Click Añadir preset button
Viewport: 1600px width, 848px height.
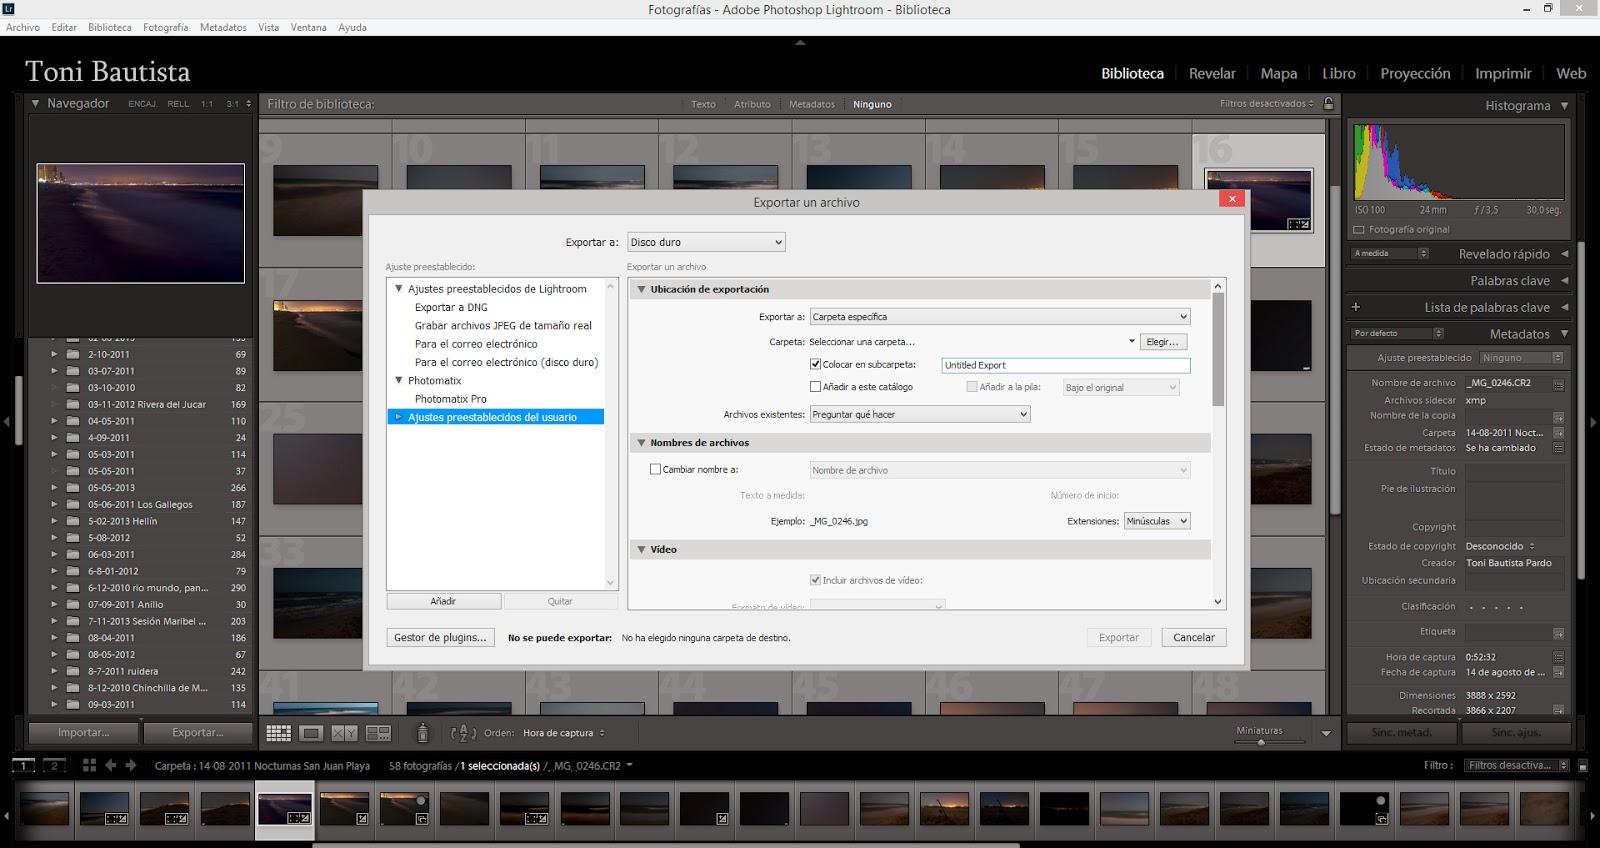pyautogui.click(x=444, y=601)
